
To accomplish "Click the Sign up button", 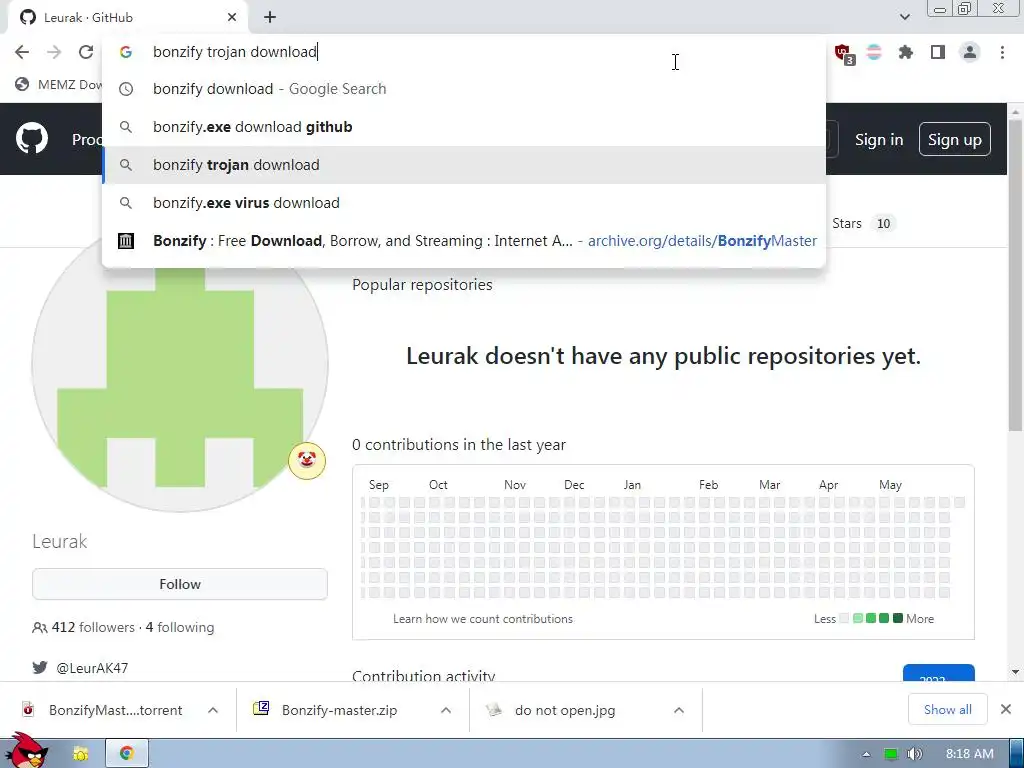I will 954,139.
